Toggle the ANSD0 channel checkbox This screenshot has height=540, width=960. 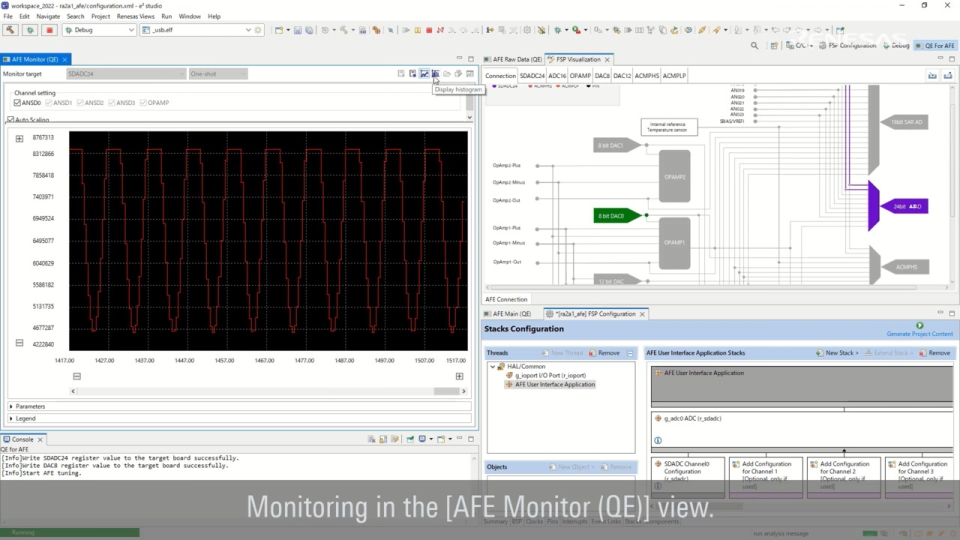[x=17, y=103]
